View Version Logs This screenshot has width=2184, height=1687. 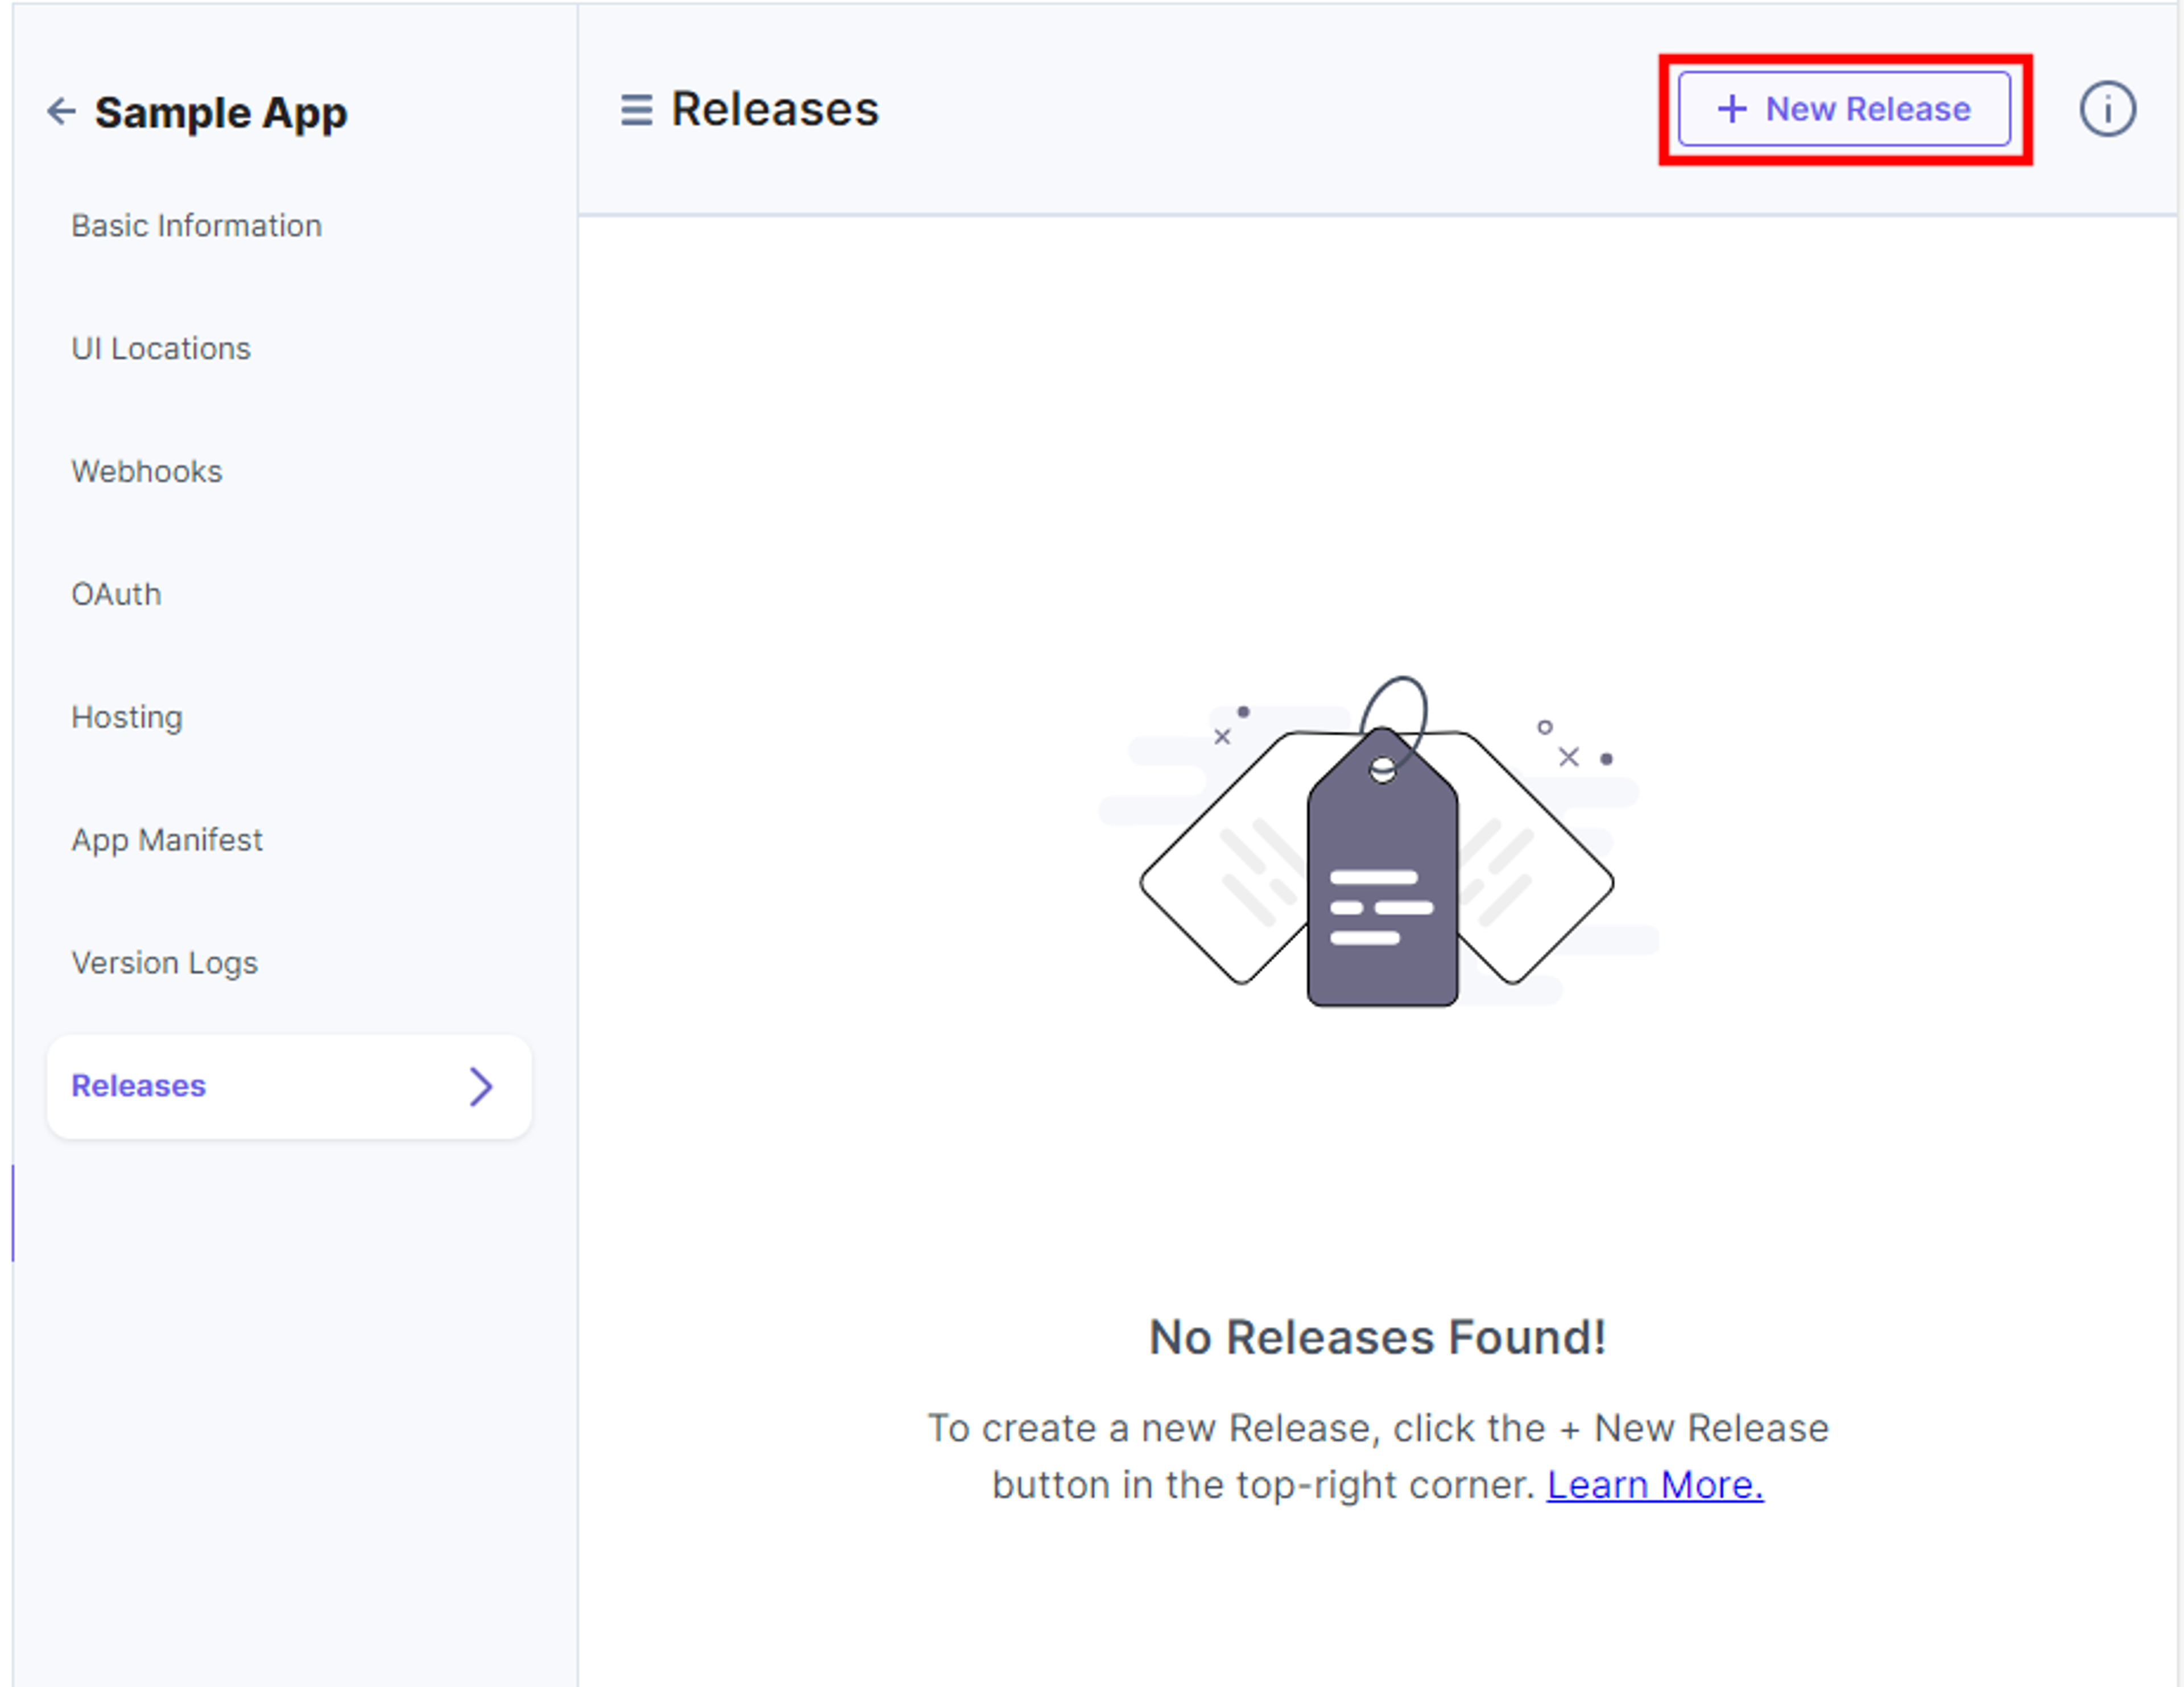[164, 964]
